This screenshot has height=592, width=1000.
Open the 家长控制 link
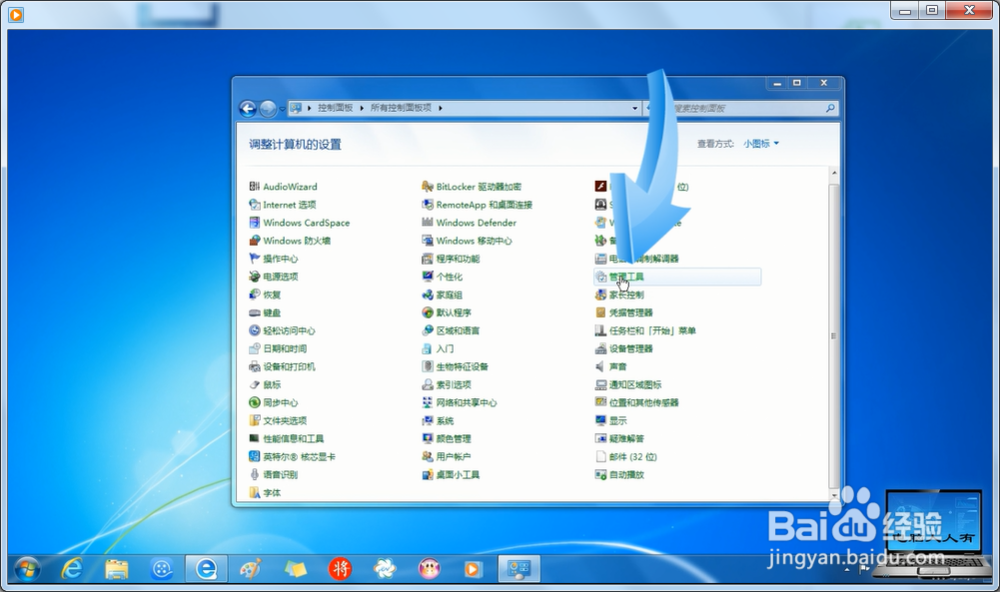click(x=626, y=295)
